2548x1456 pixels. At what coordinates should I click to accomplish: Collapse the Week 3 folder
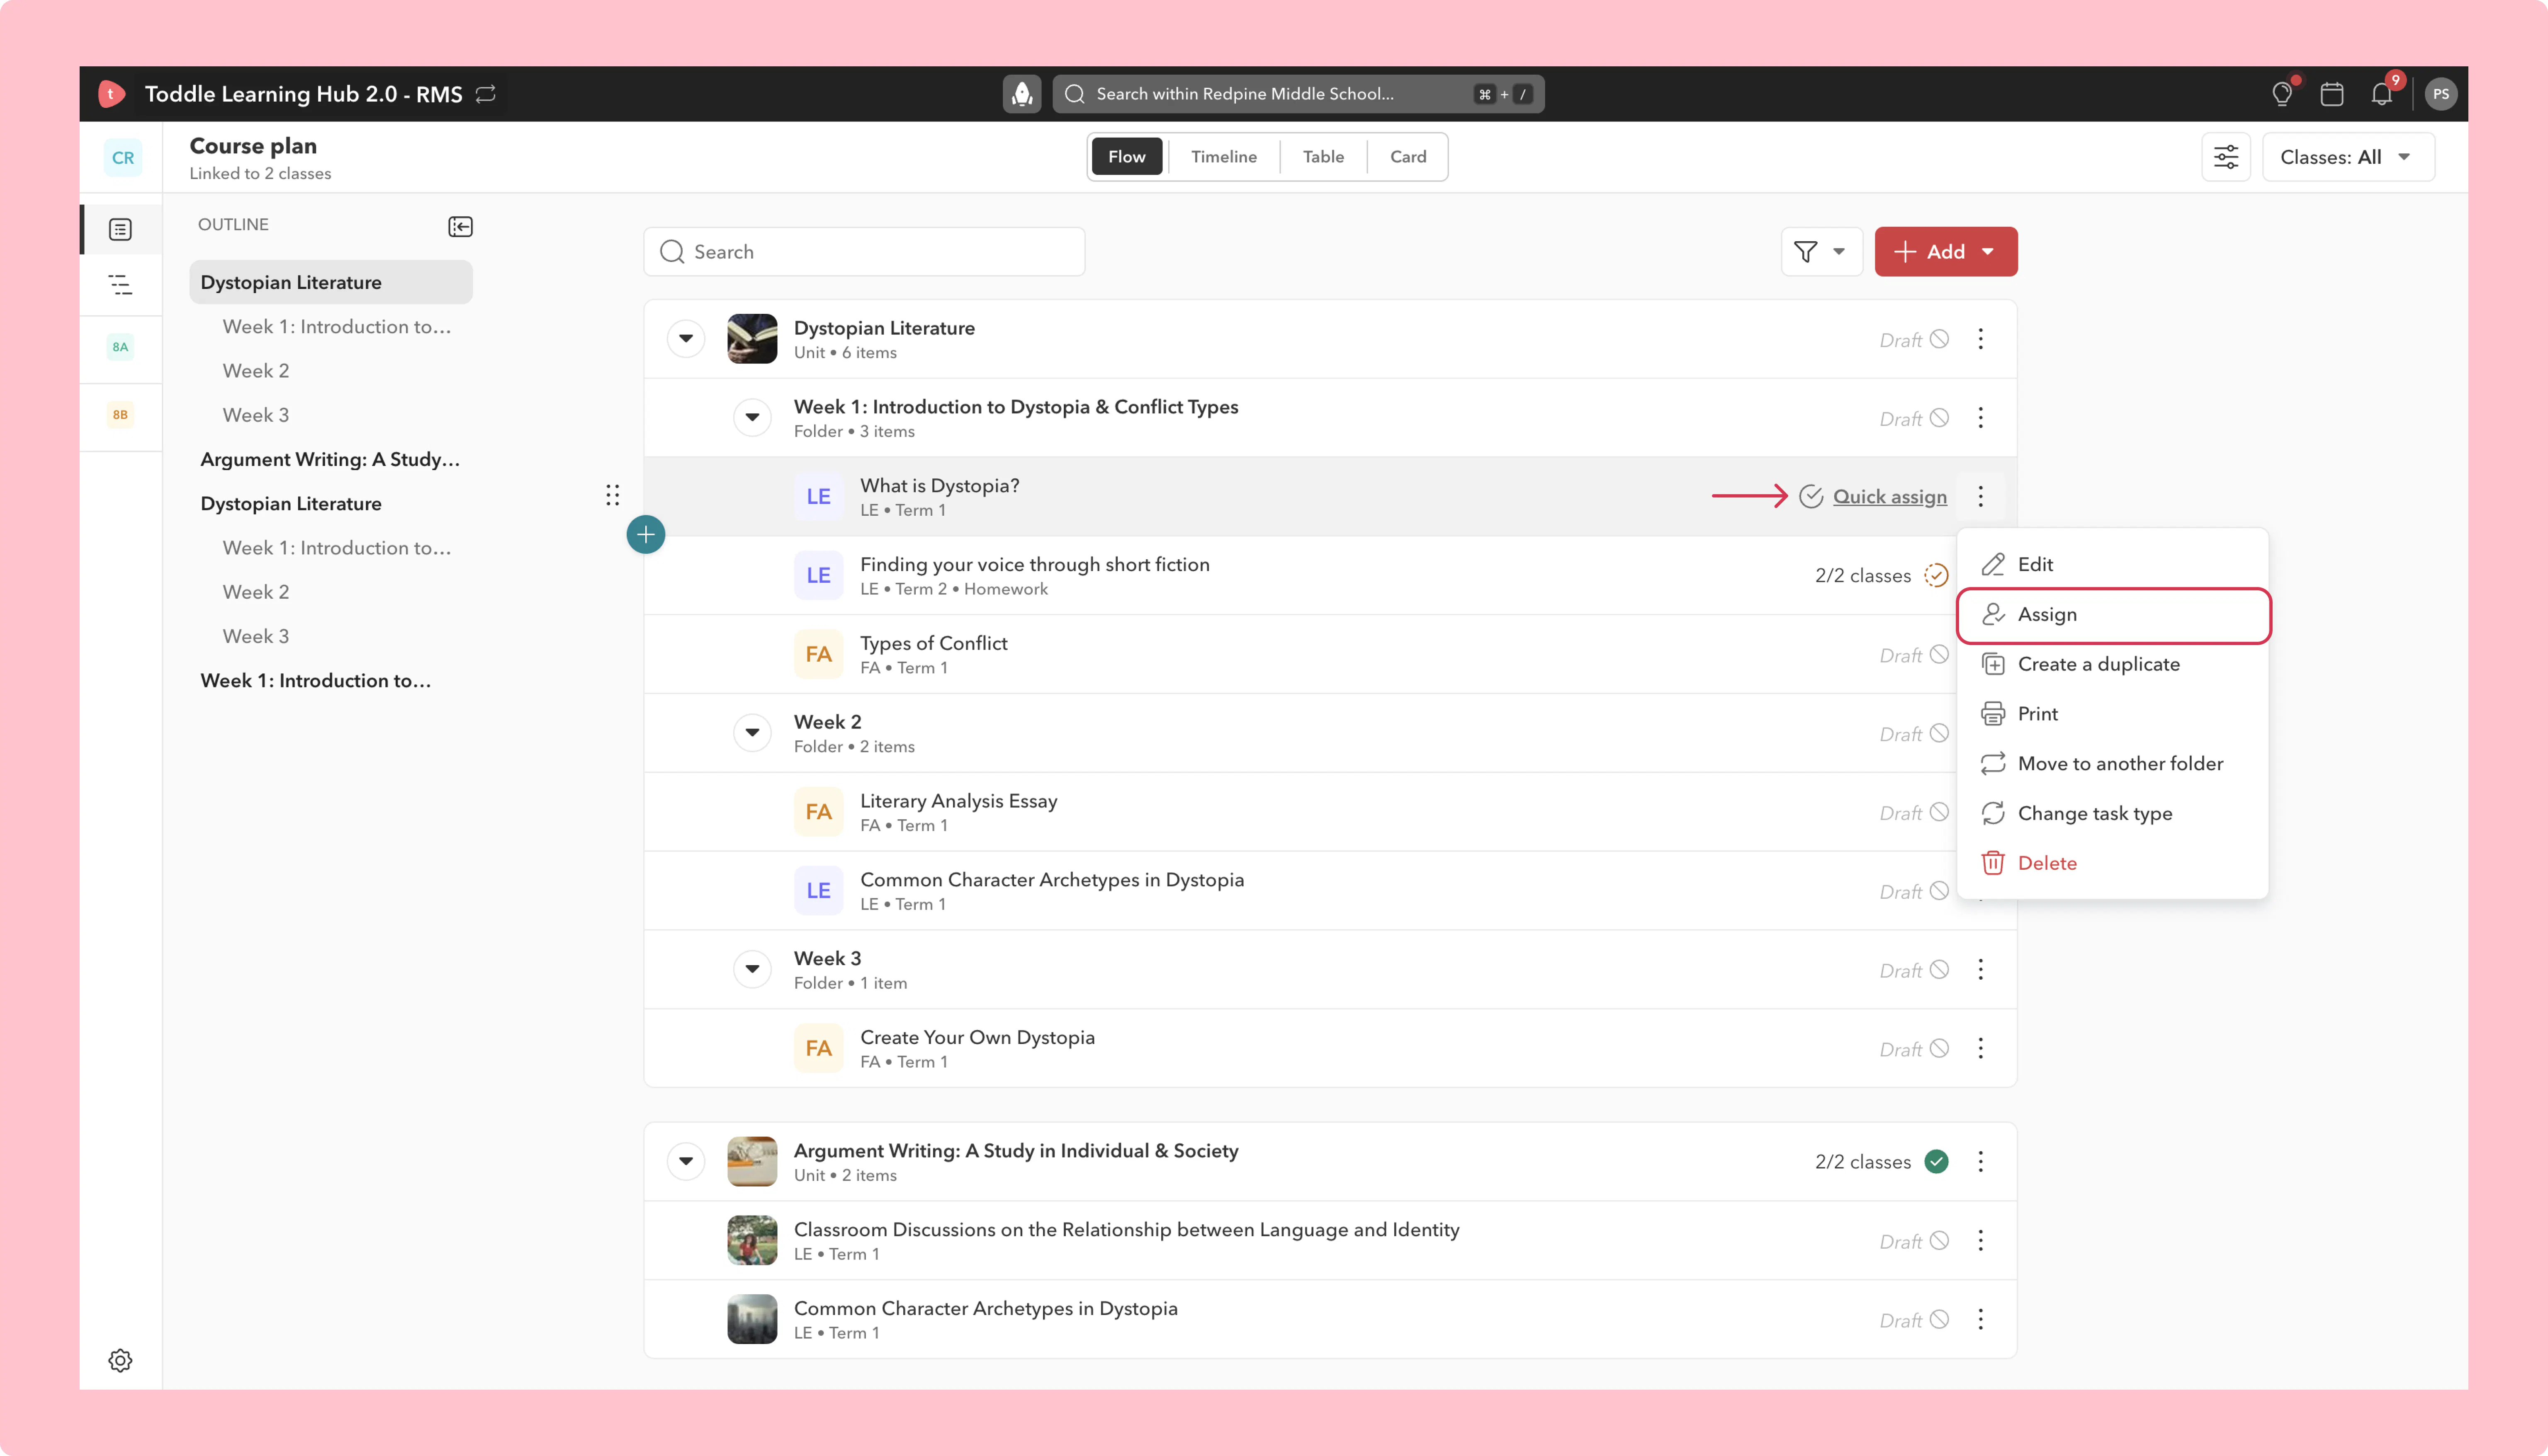pyautogui.click(x=752, y=969)
